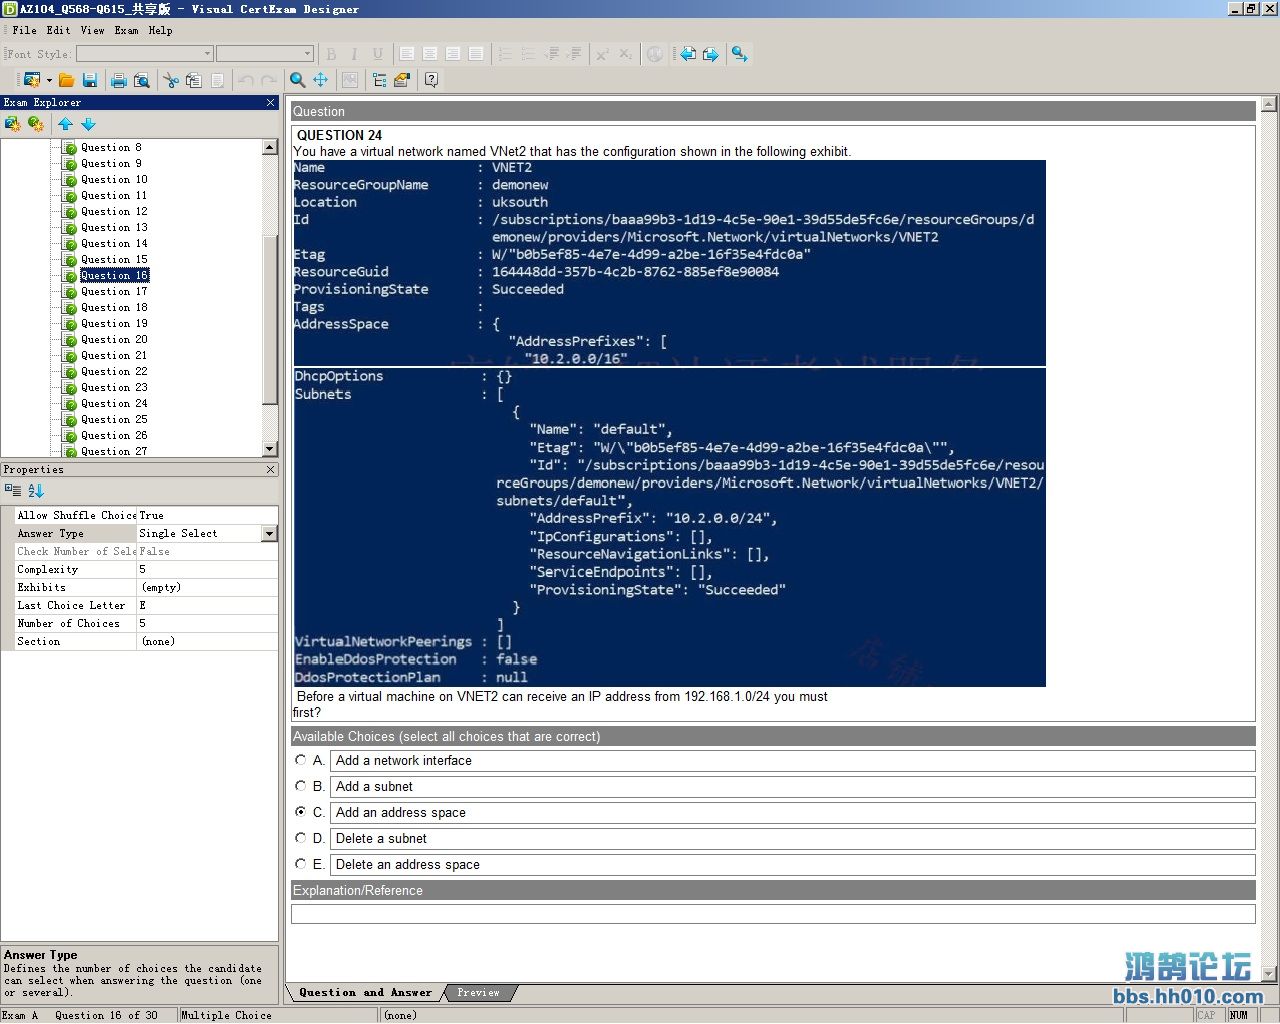Select Question 20 in Exam Explorer
Image resolution: width=1280 pixels, height=1024 pixels.
(114, 340)
